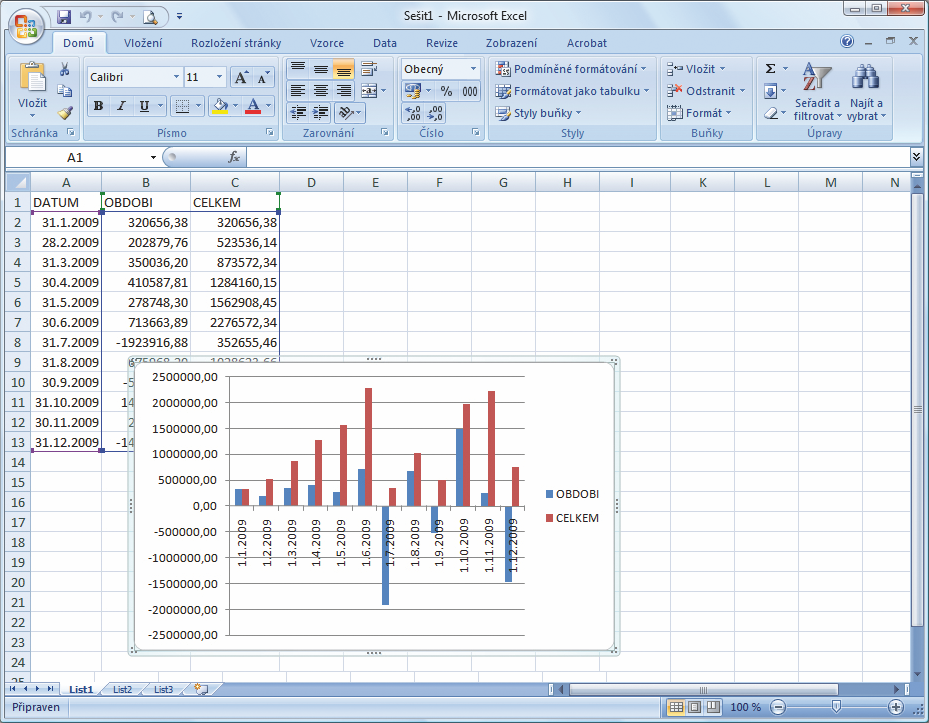
Task: Cut selection with the scissors icon
Action: (65, 69)
